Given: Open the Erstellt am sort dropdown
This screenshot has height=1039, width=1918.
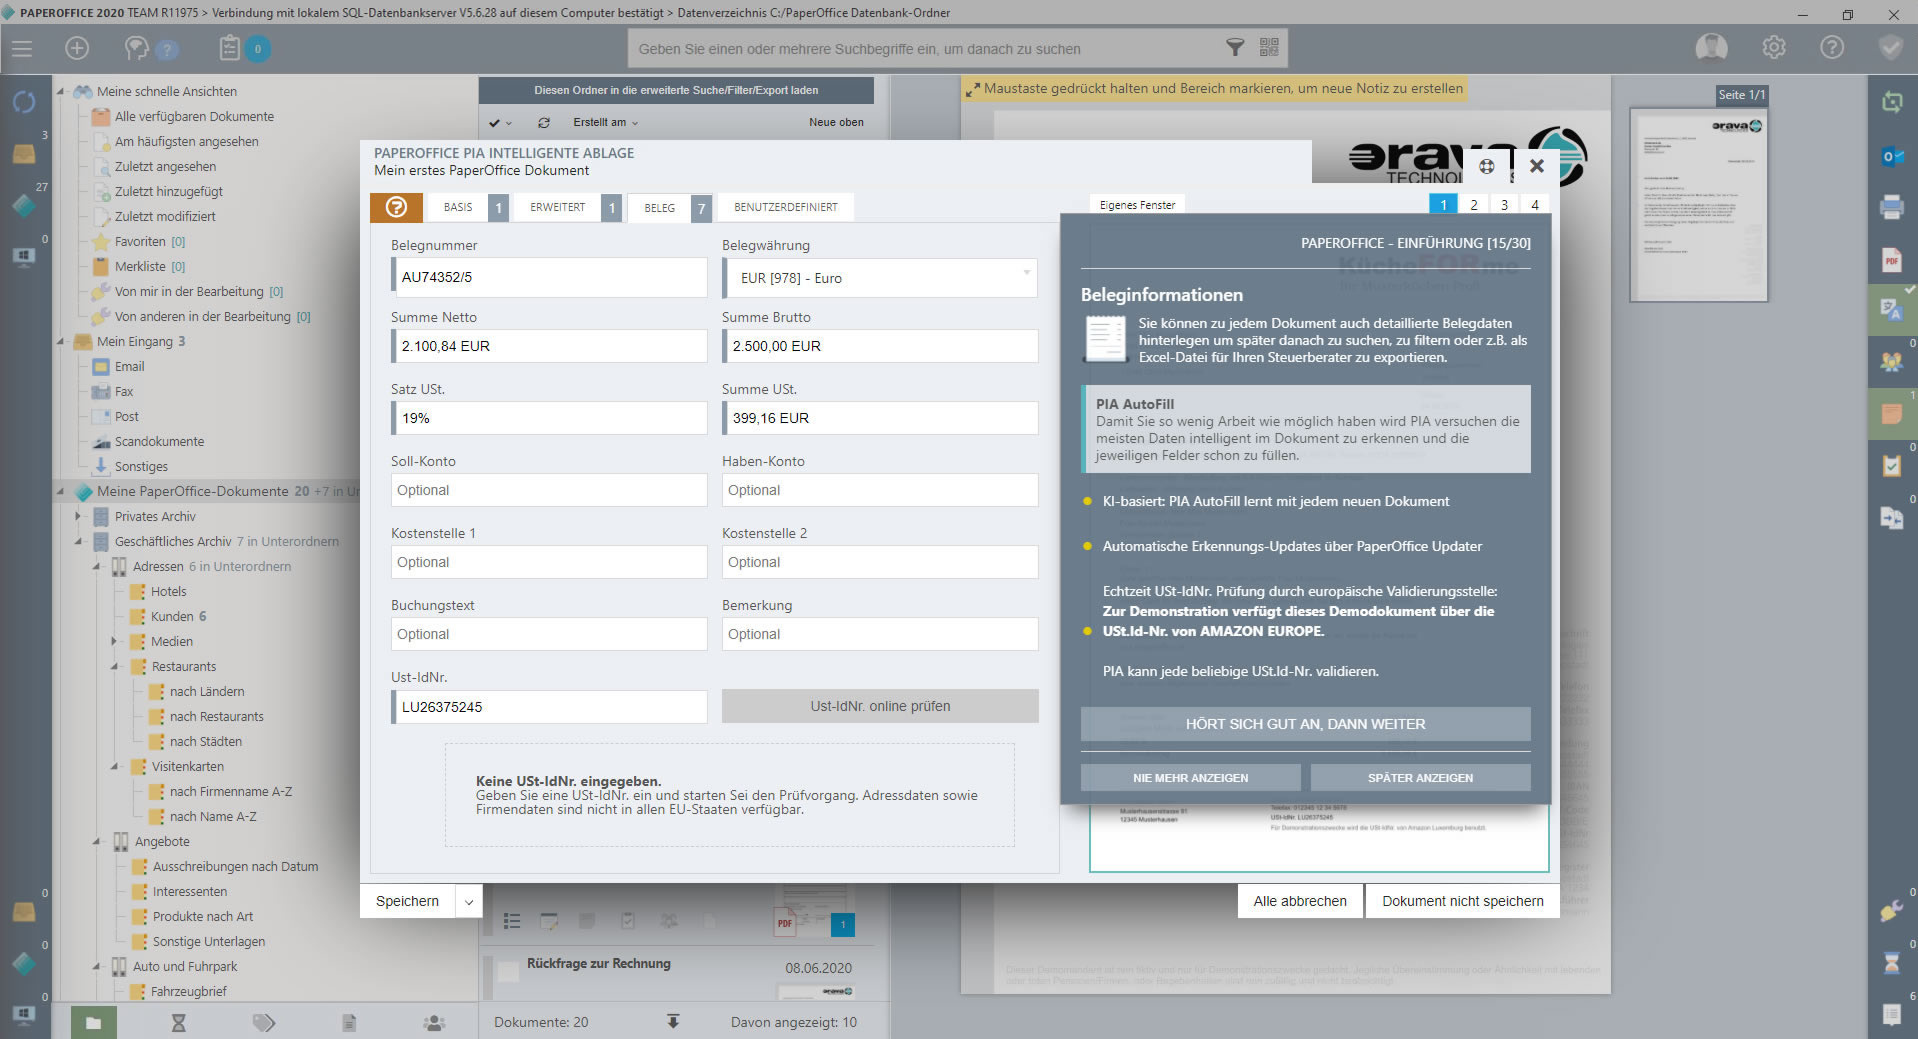Looking at the screenshot, I should [x=605, y=122].
